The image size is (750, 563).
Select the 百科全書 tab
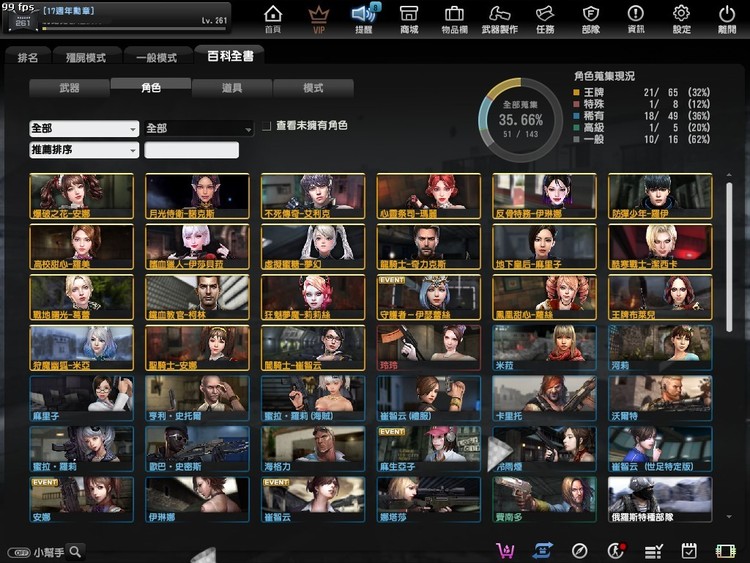tap(230, 56)
